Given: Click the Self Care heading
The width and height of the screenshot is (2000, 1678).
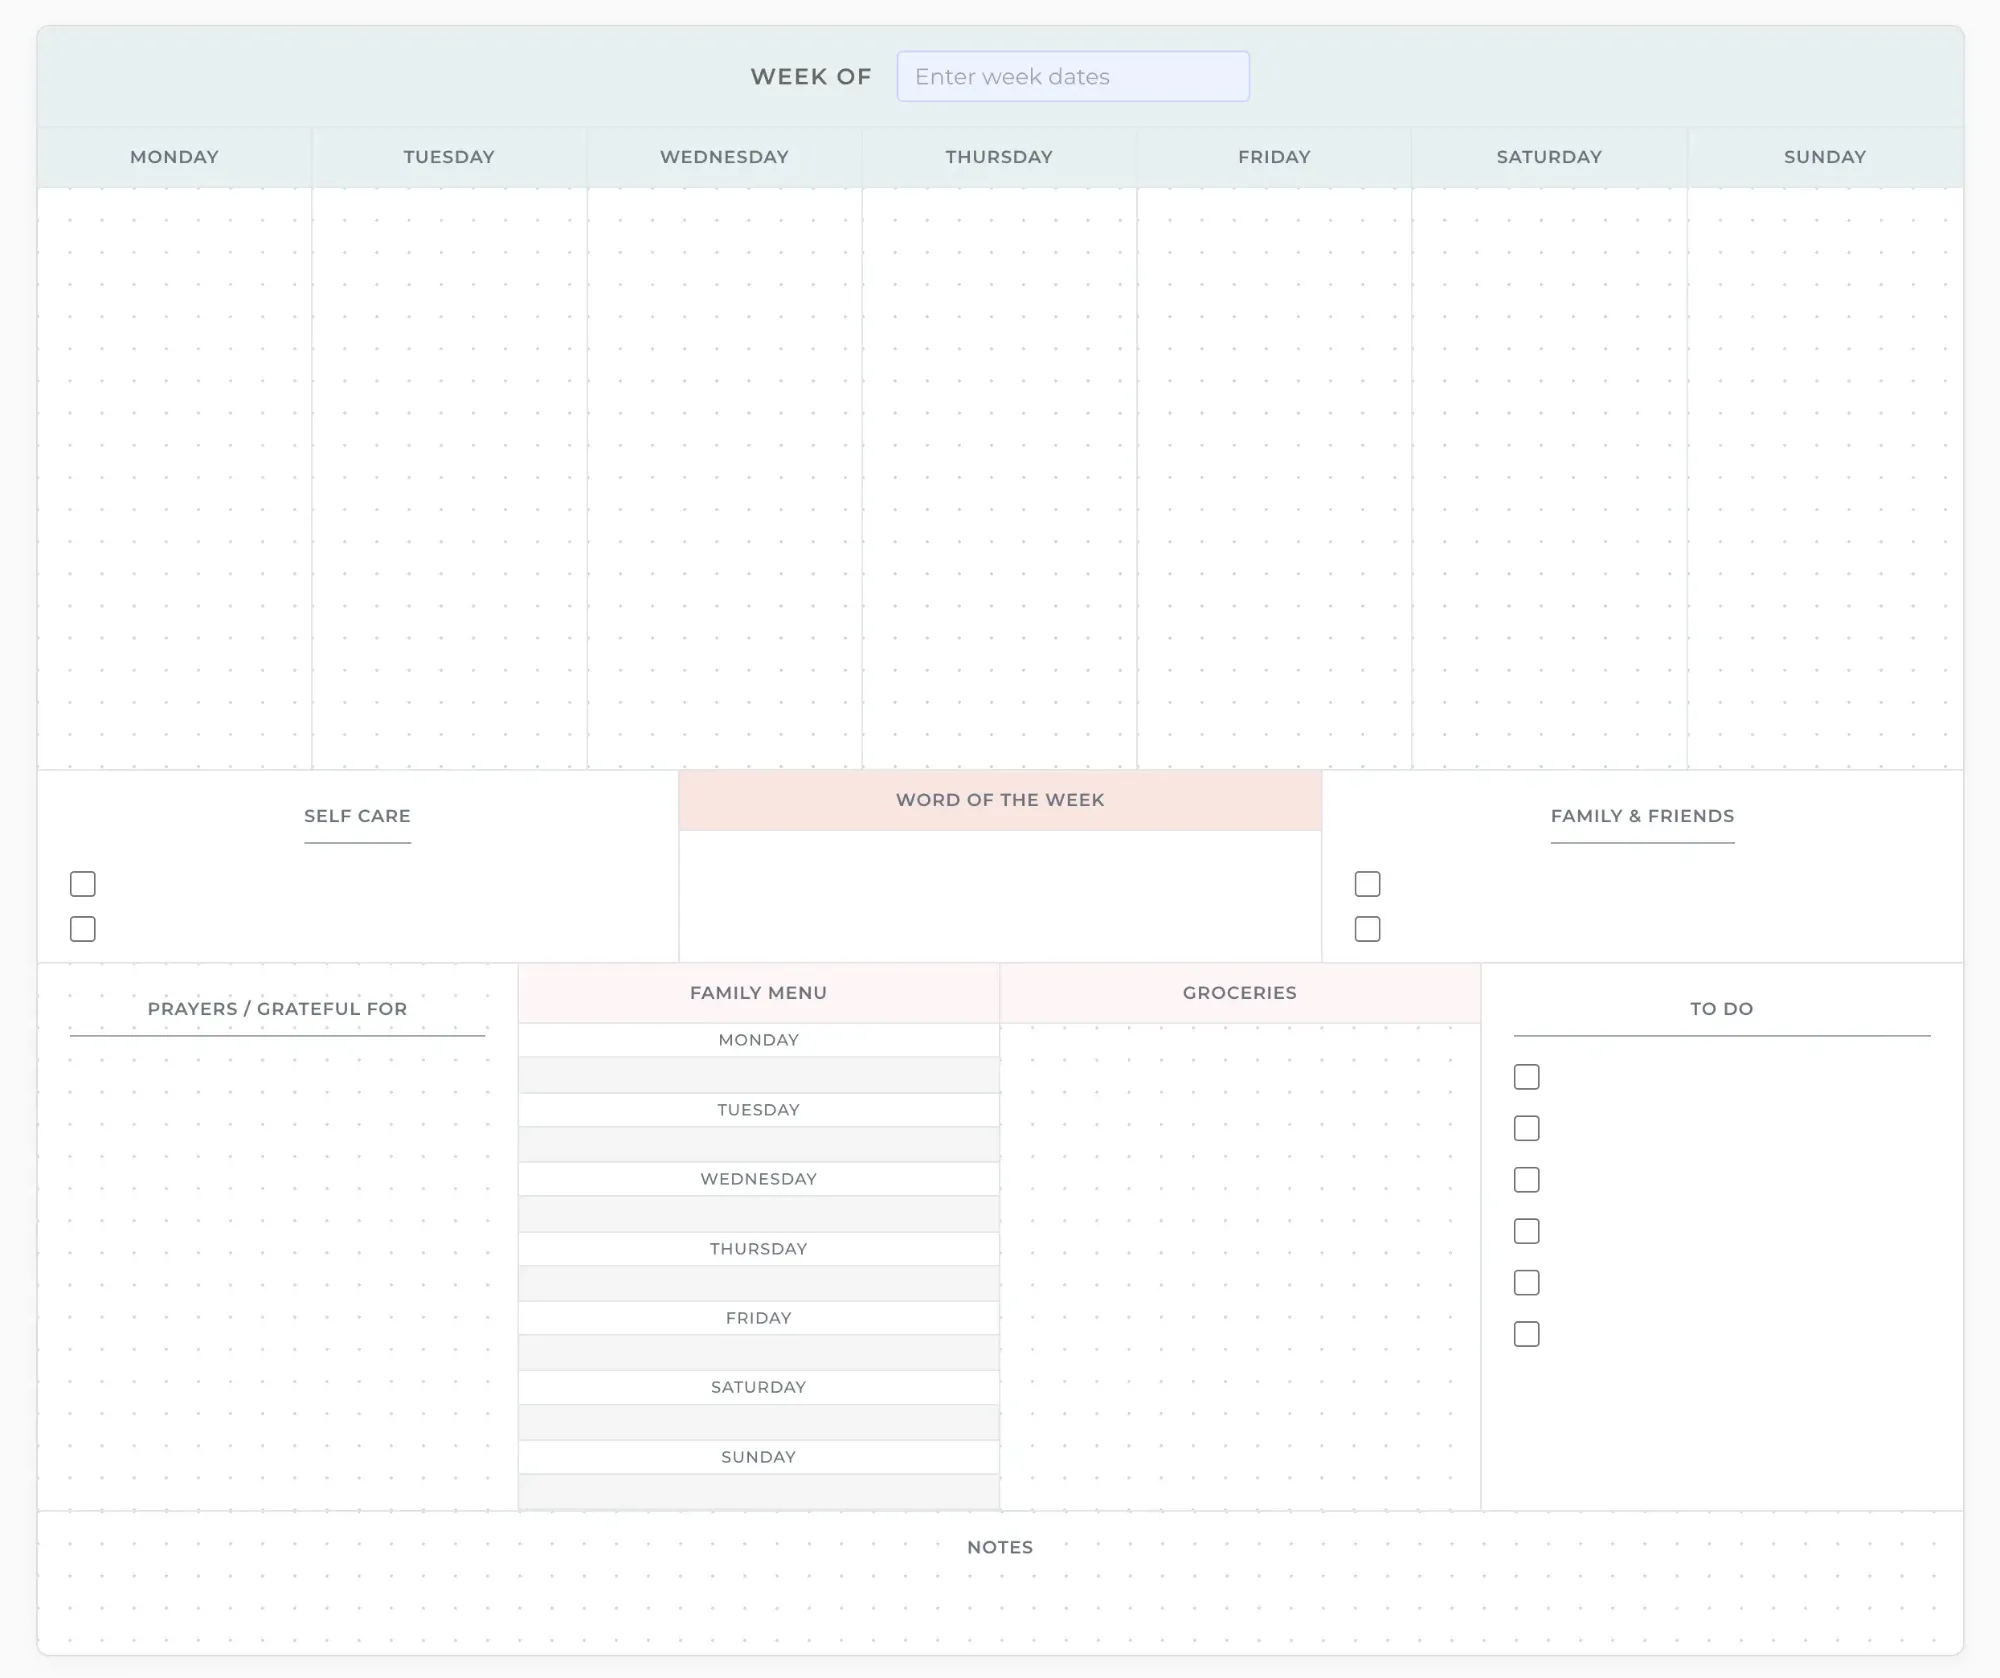Looking at the screenshot, I should pos(357,816).
